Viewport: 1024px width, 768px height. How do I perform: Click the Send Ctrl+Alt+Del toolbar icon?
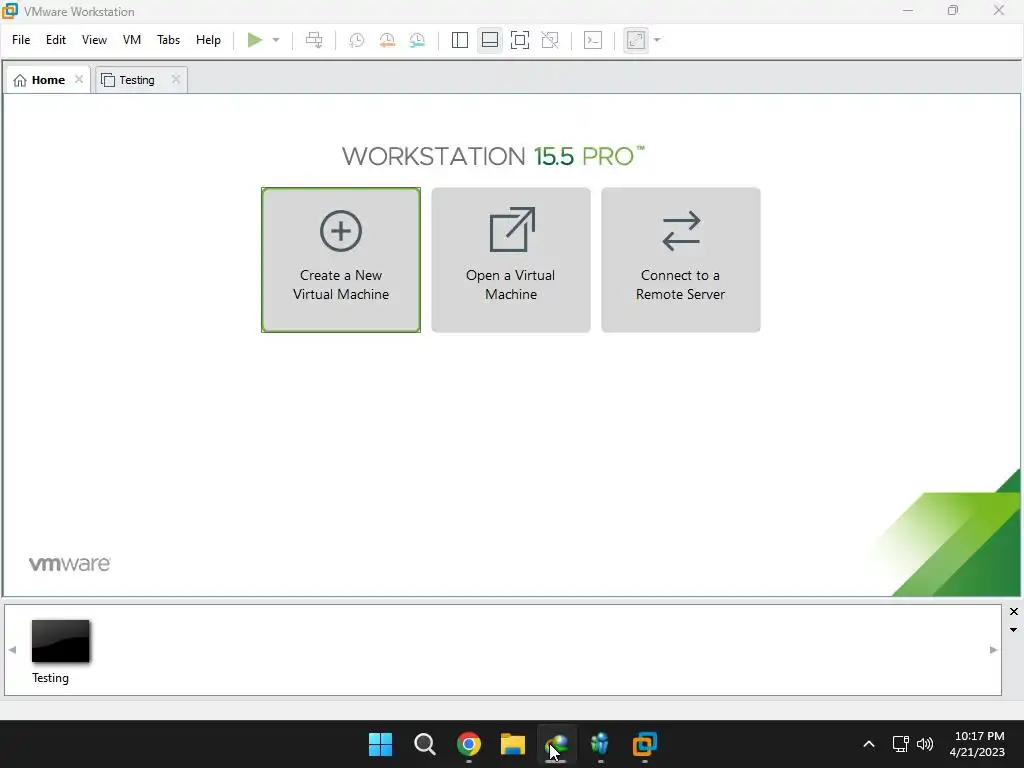314,40
